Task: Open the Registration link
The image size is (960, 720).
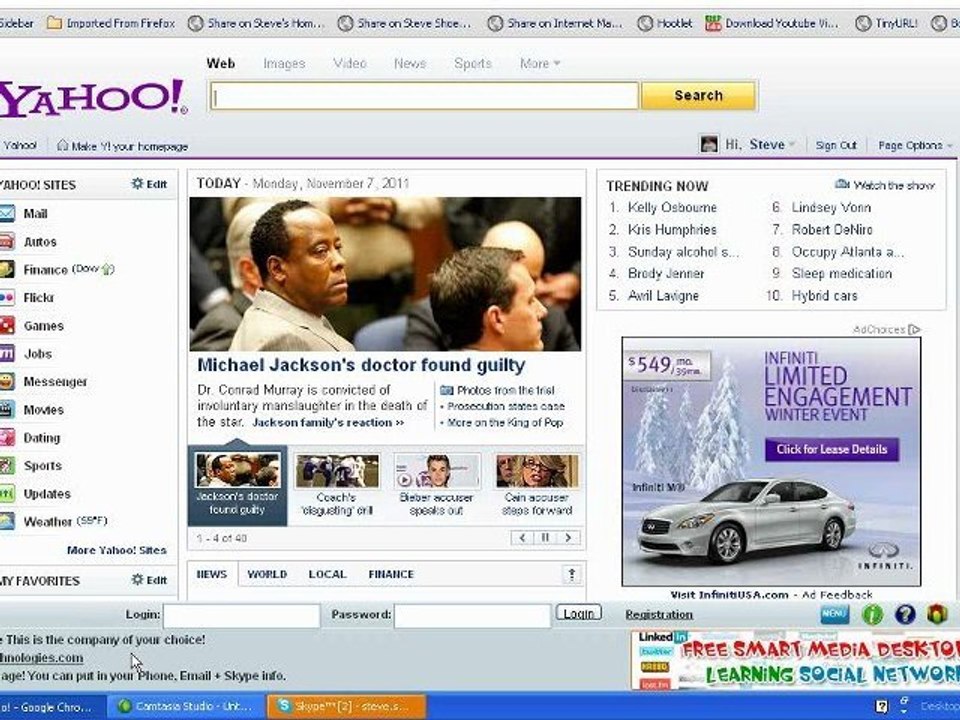Action: pyautogui.click(x=659, y=614)
